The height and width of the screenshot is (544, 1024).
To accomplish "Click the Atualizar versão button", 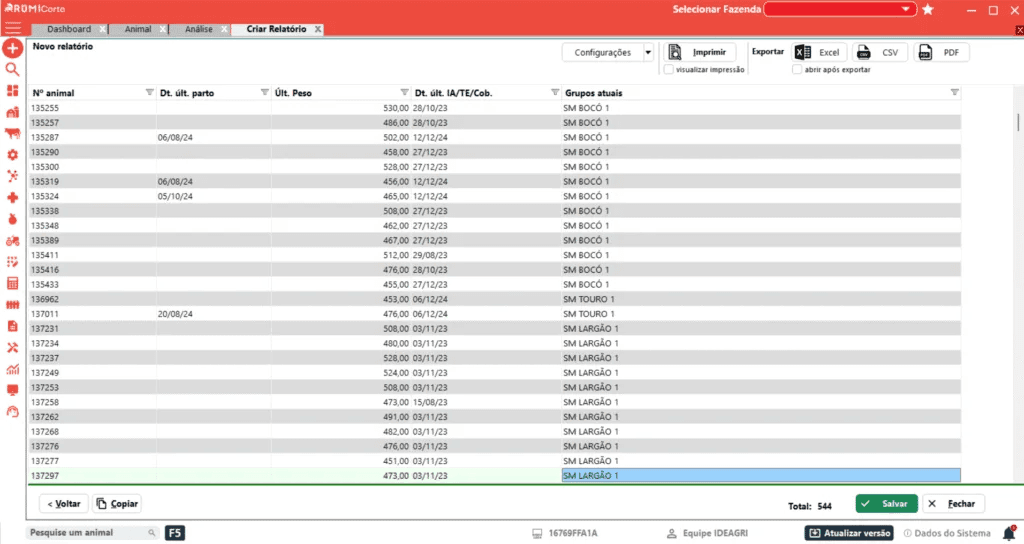I will point(850,533).
